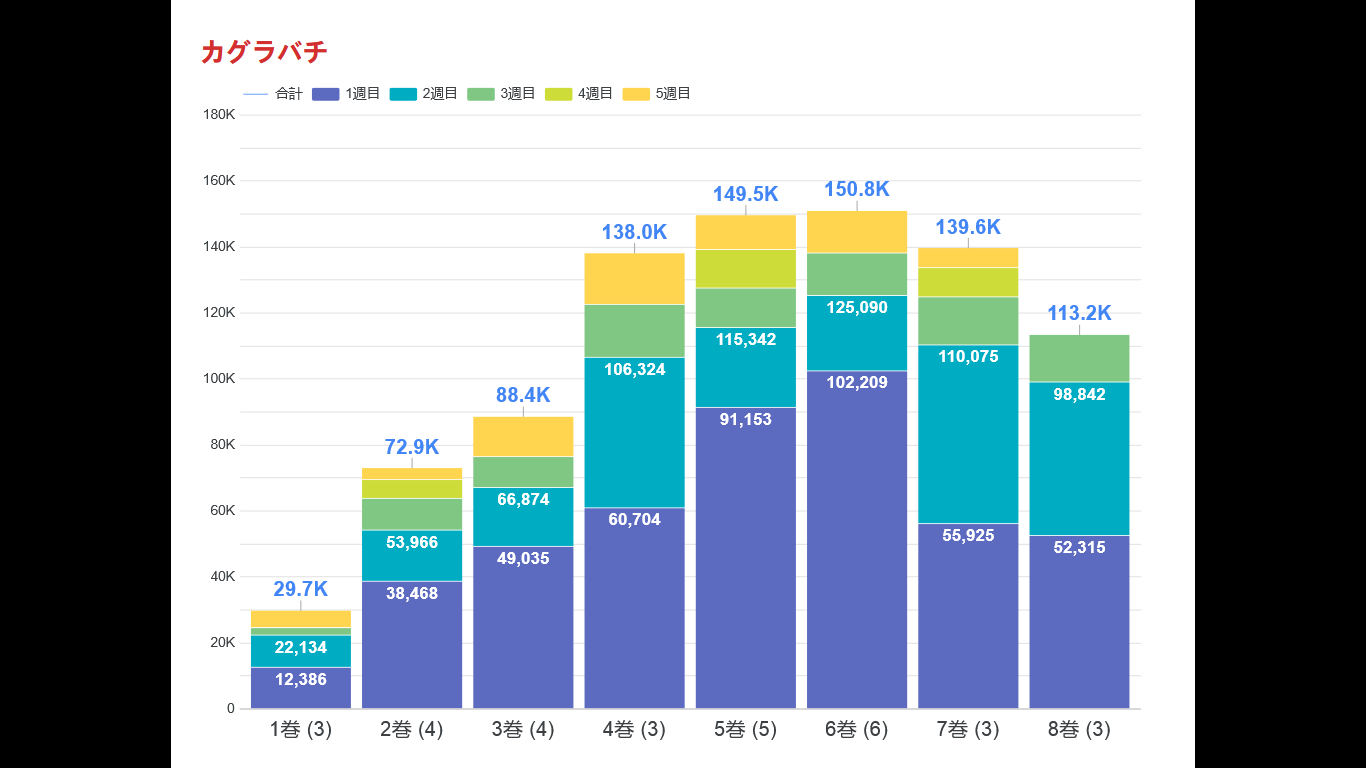Image resolution: width=1366 pixels, height=768 pixels.
Task: Toggle the 2週目 teal legend item
Action: (x=423, y=94)
